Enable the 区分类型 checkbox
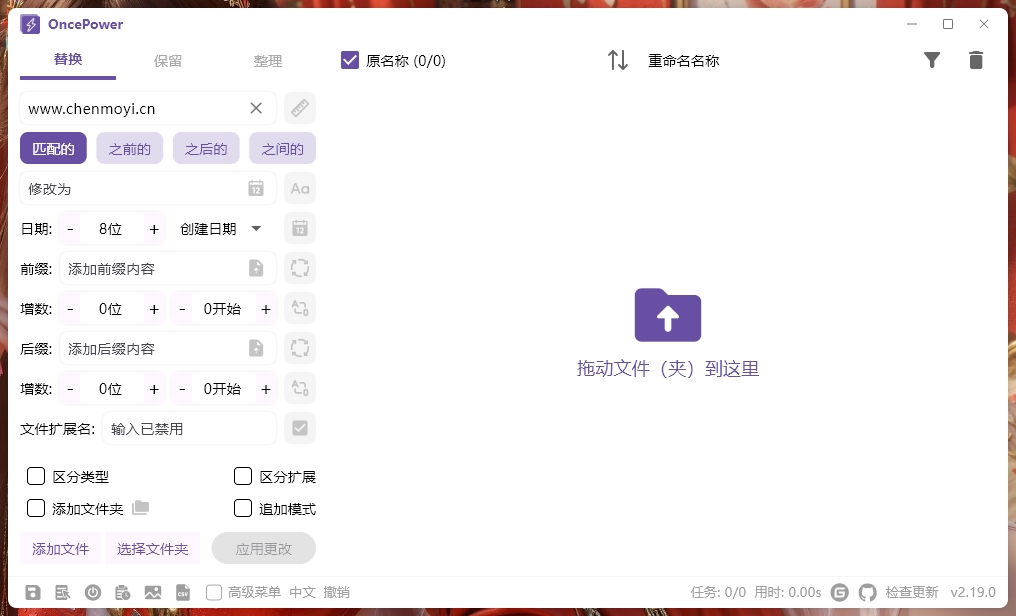Image resolution: width=1016 pixels, height=616 pixels. [36, 476]
